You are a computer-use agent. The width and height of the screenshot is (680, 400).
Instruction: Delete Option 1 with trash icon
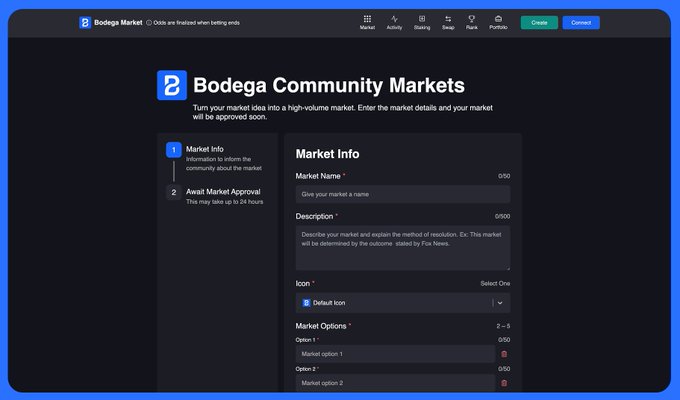coord(504,354)
